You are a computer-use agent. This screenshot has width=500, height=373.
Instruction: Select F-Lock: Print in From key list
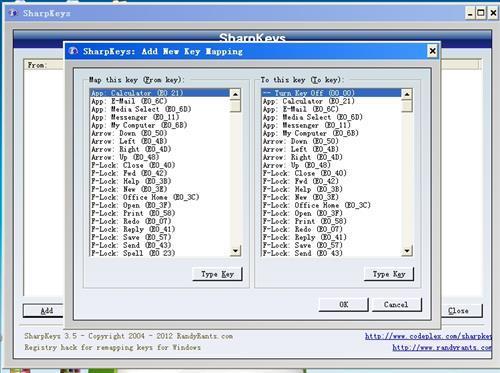pos(160,213)
